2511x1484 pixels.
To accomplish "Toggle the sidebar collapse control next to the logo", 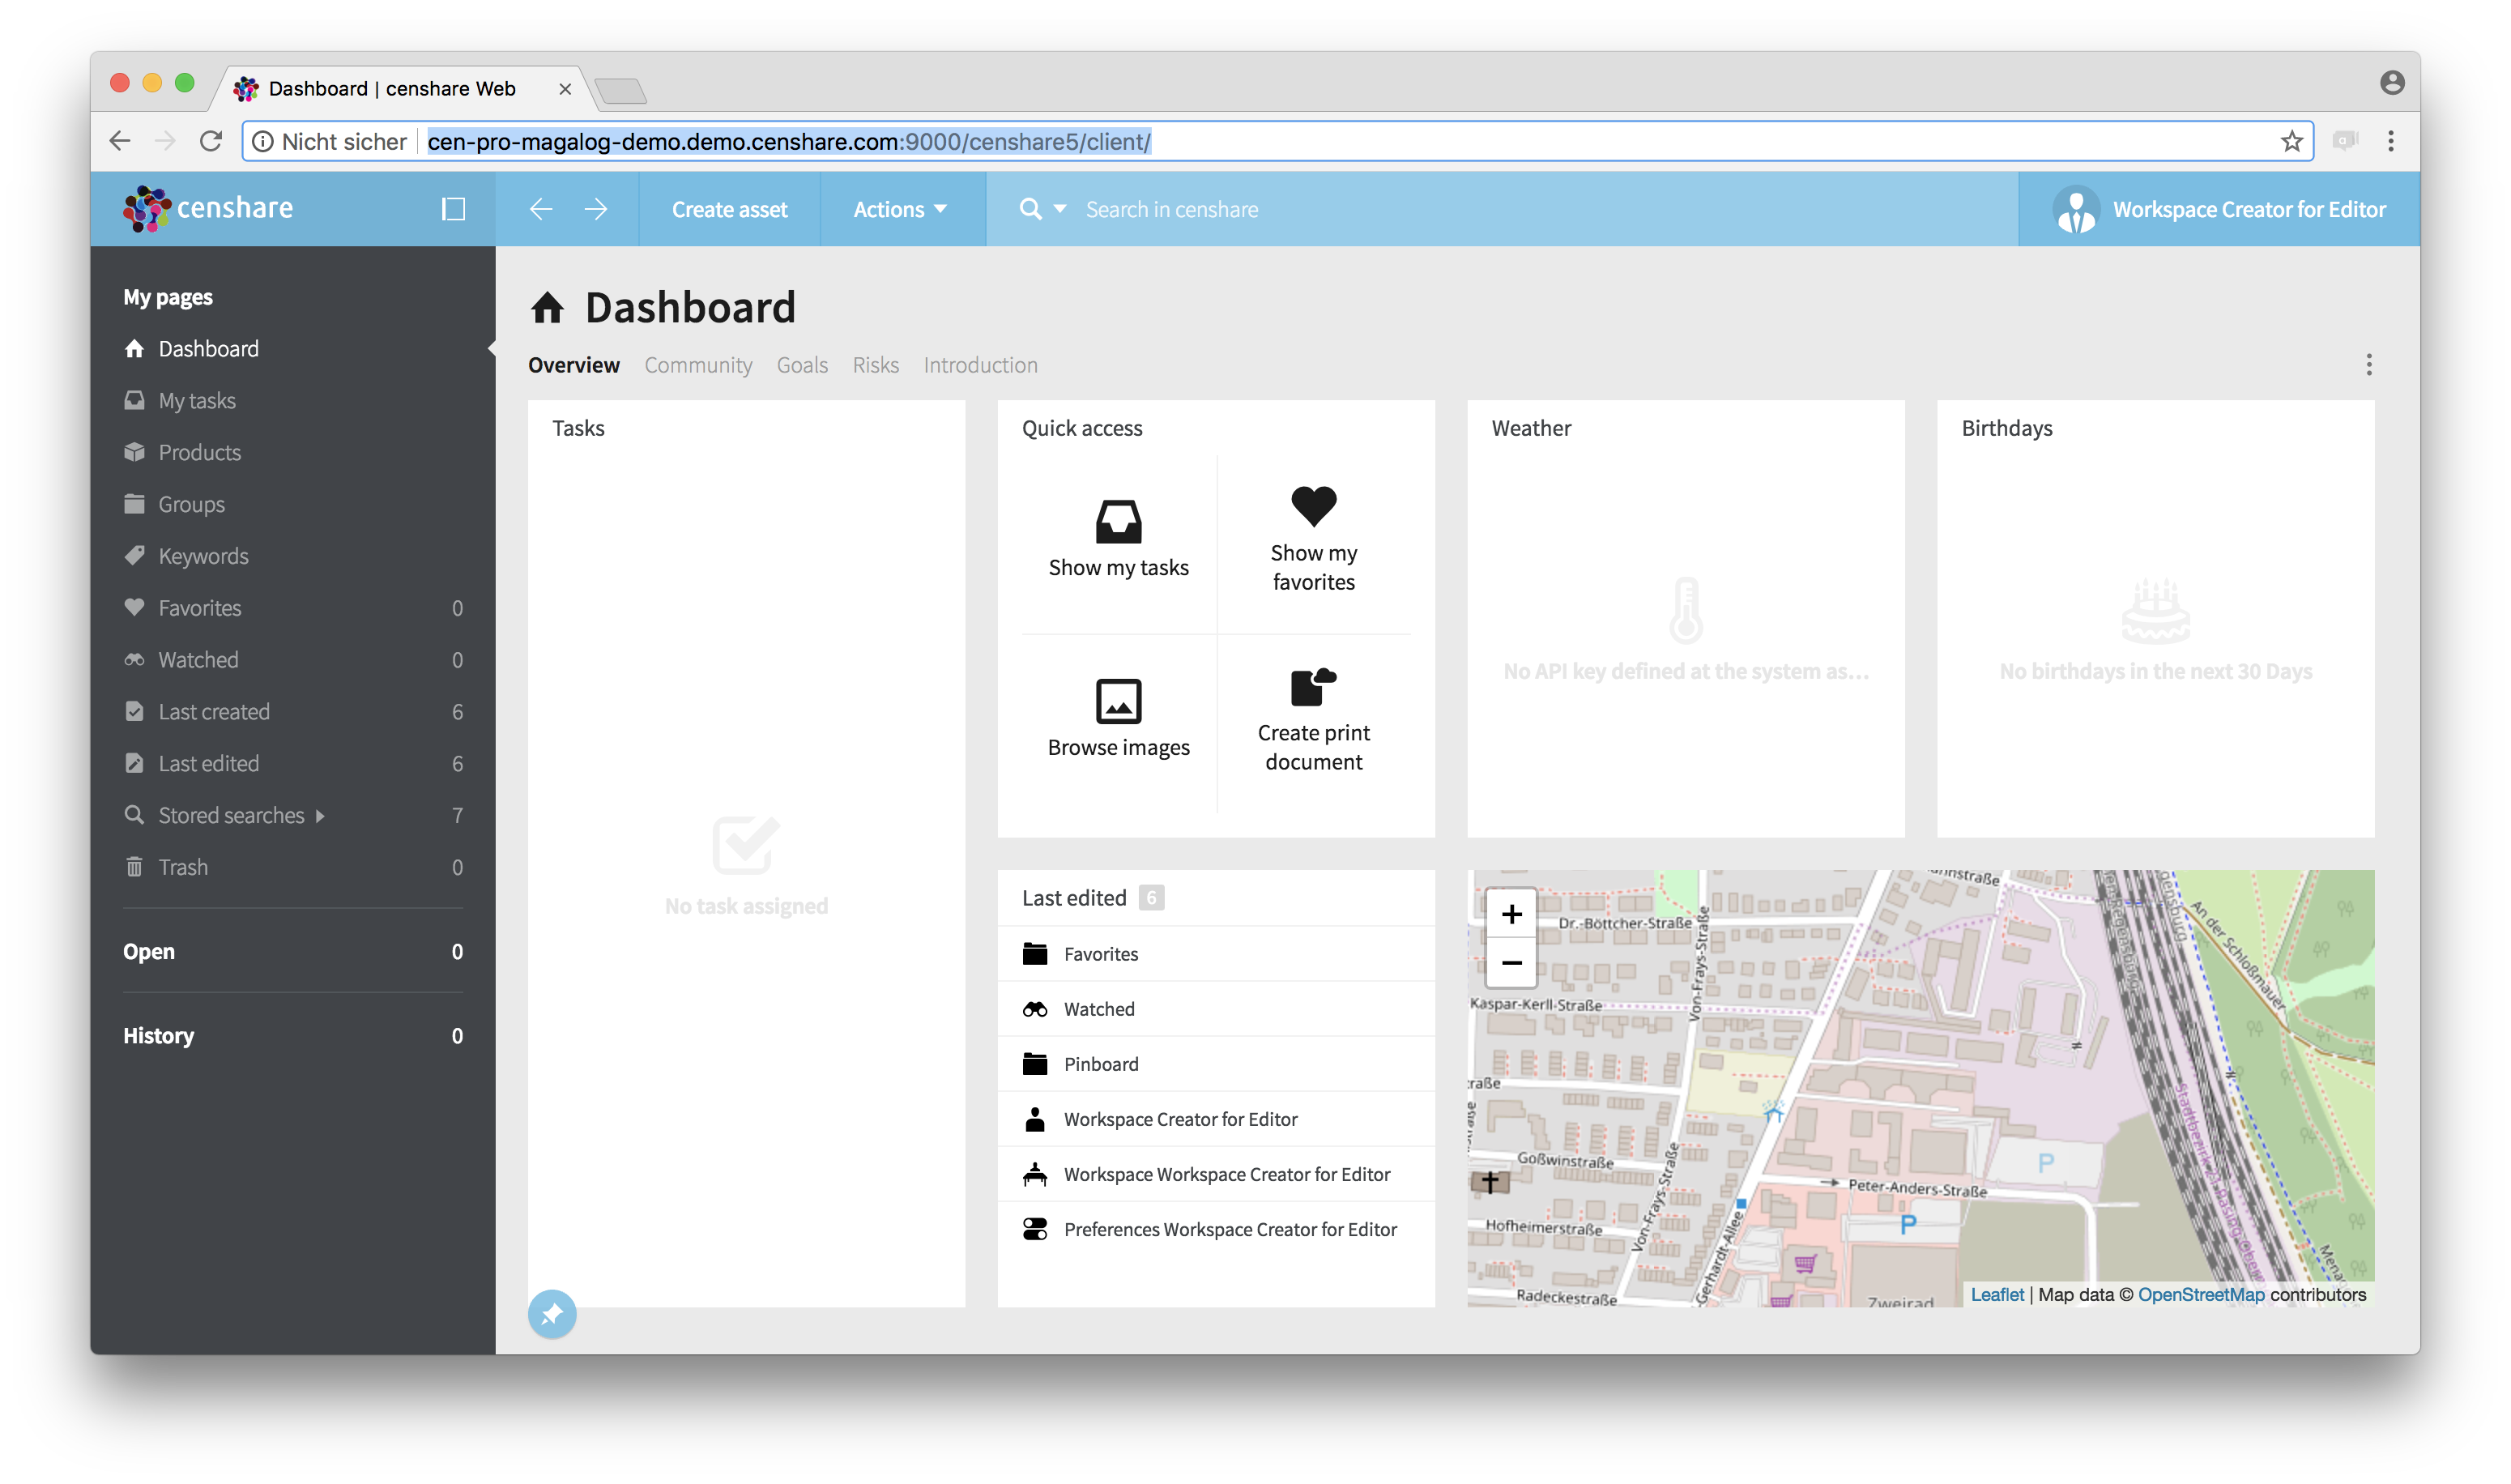I will 454,209.
